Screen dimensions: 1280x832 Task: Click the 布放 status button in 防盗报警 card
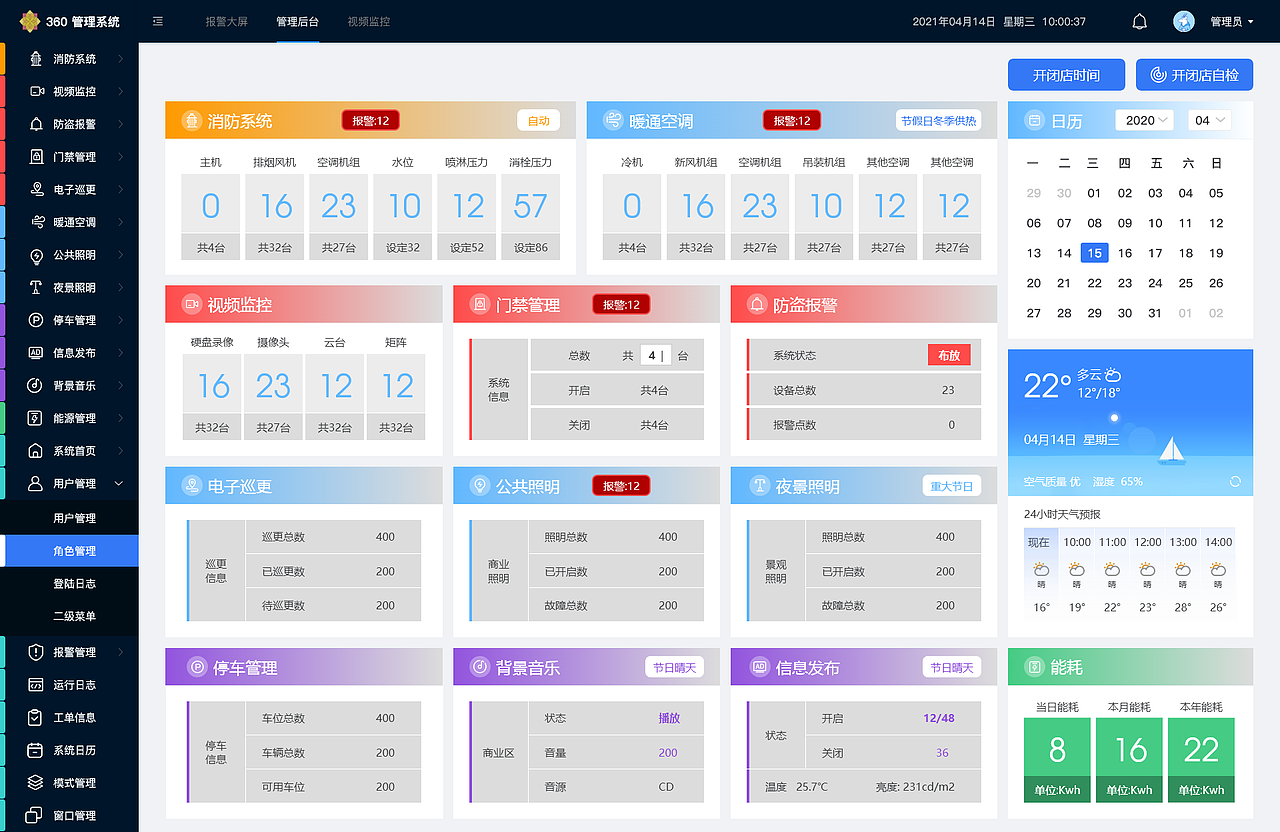click(949, 355)
